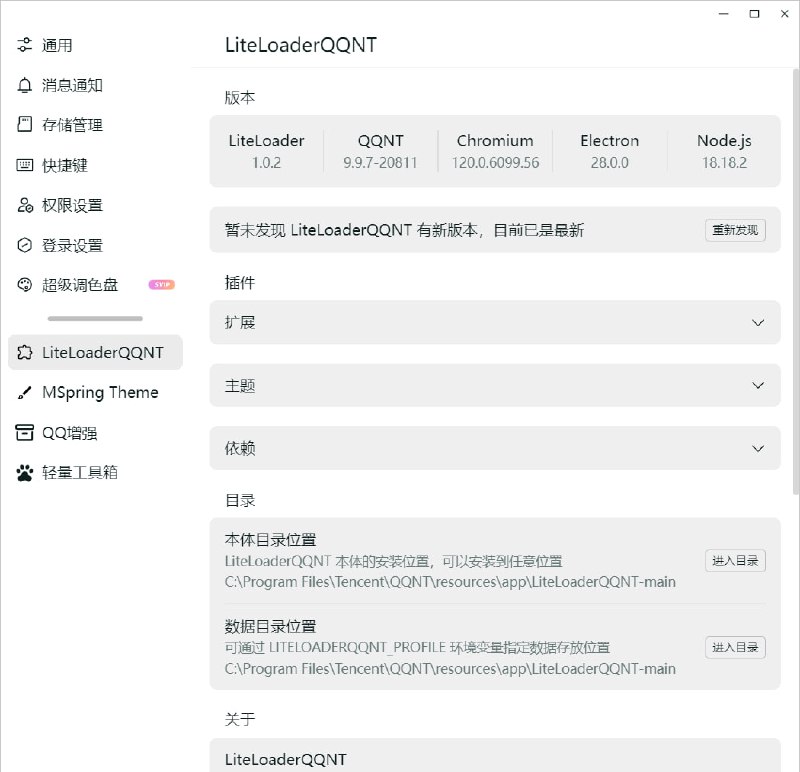Click the paintbrush icon for MSpring Theme
Image resolution: width=800 pixels, height=772 pixels.
pyautogui.click(x=24, y=392)
